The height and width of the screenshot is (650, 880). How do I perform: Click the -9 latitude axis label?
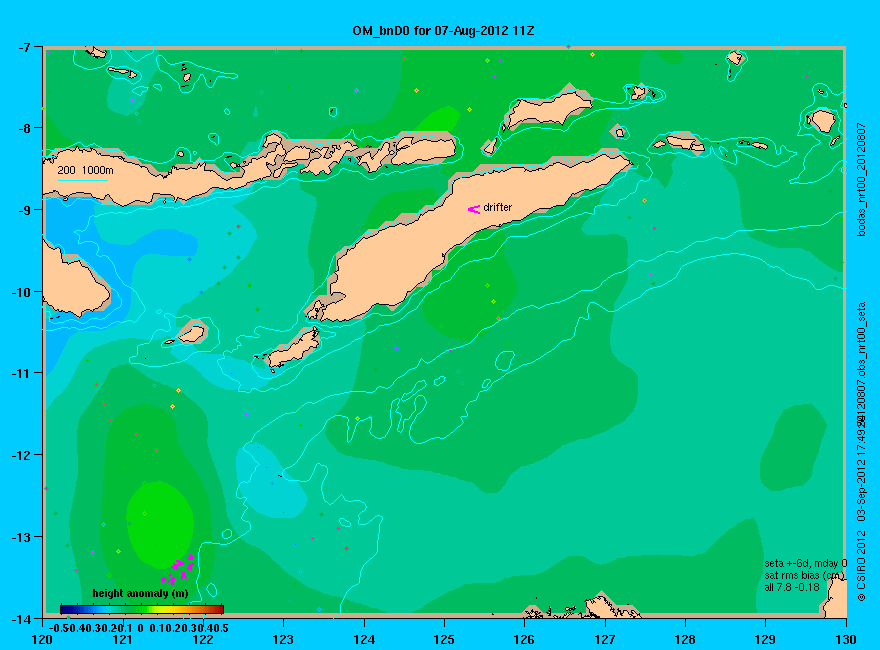[23, 210]
